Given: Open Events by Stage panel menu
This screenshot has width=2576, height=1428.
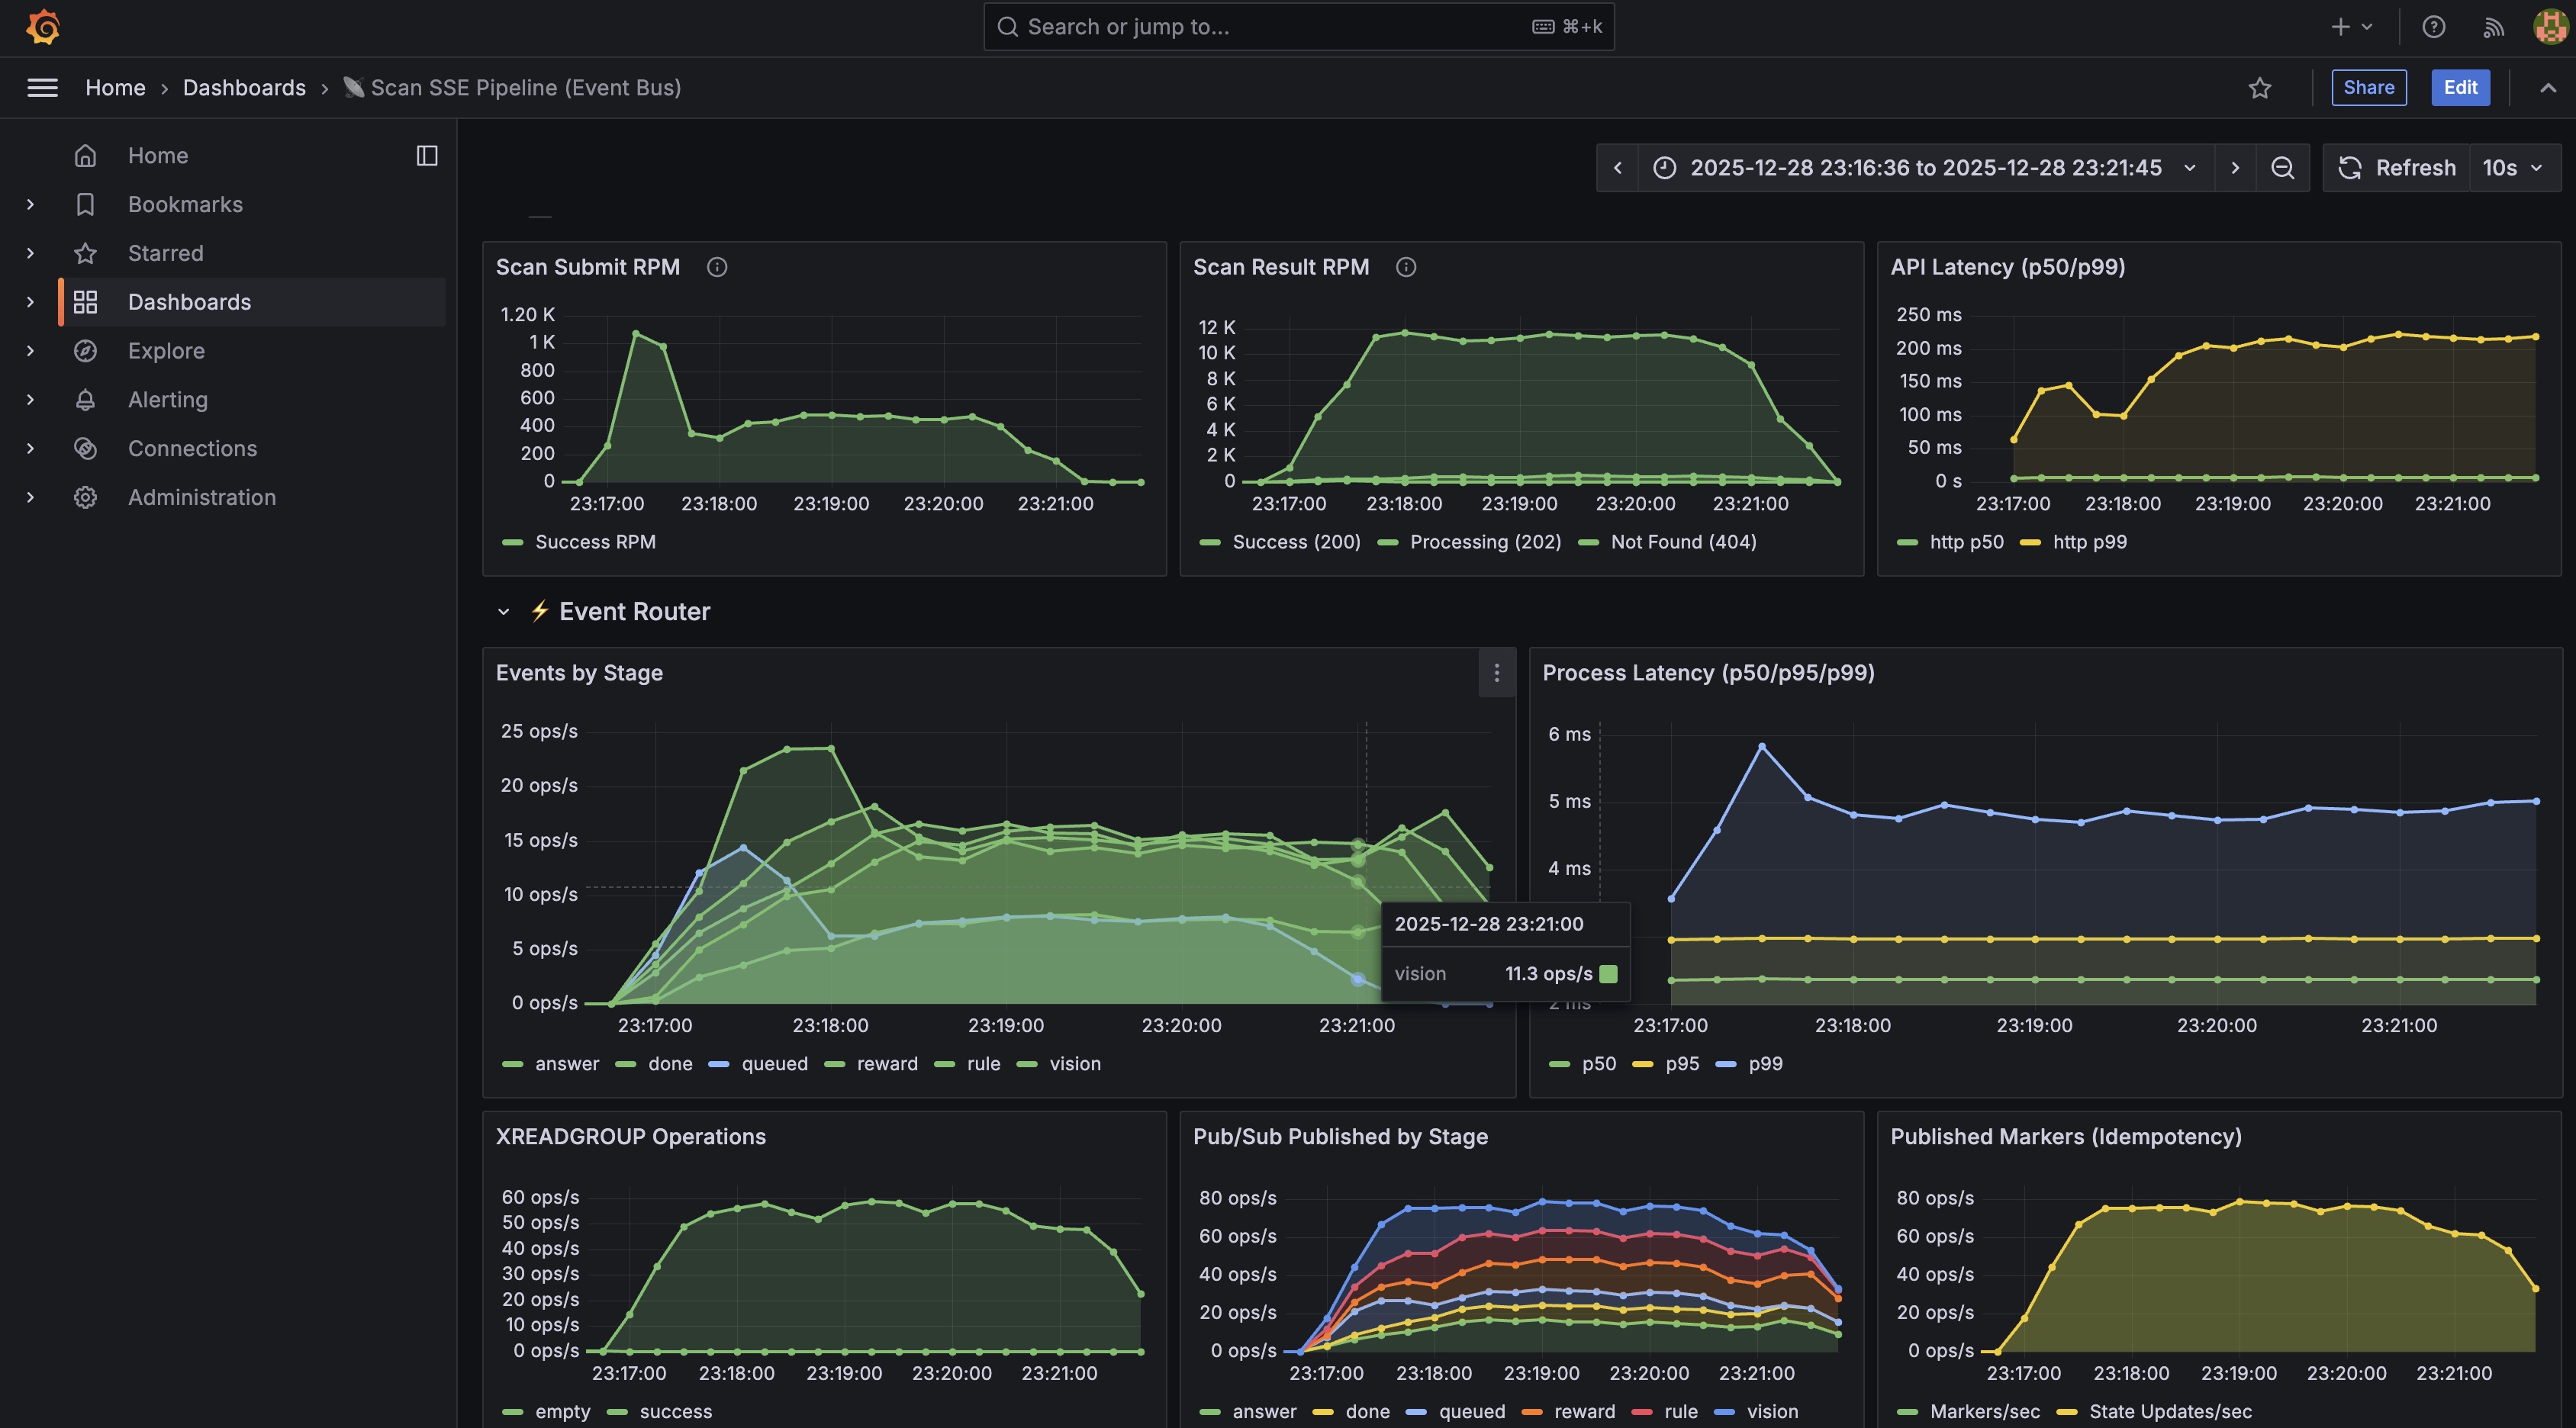Looking at the screenshot, I should coord(1496,673).
